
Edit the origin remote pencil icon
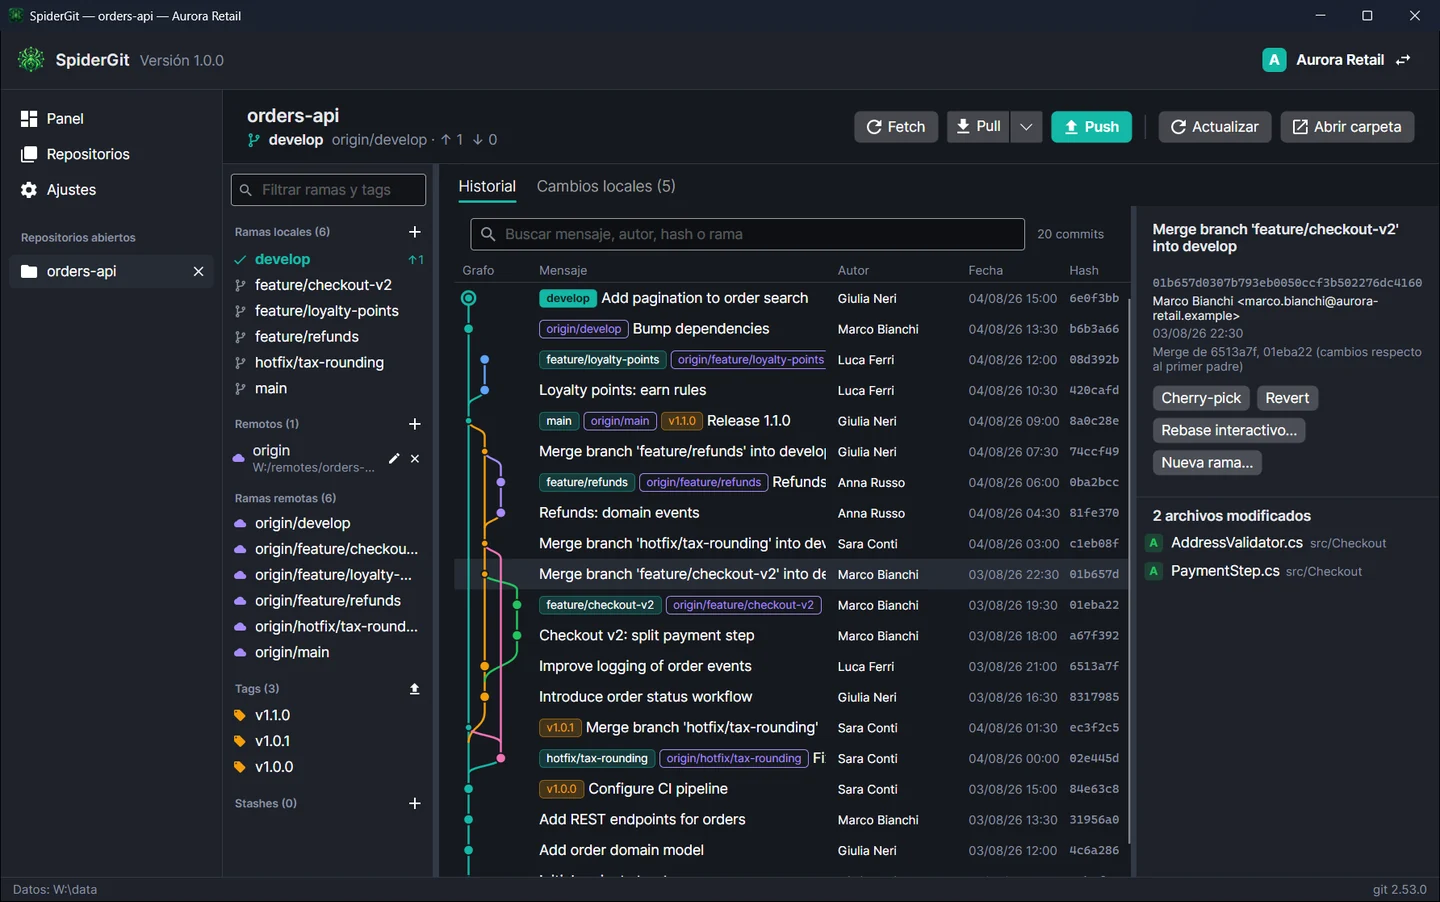394,458
